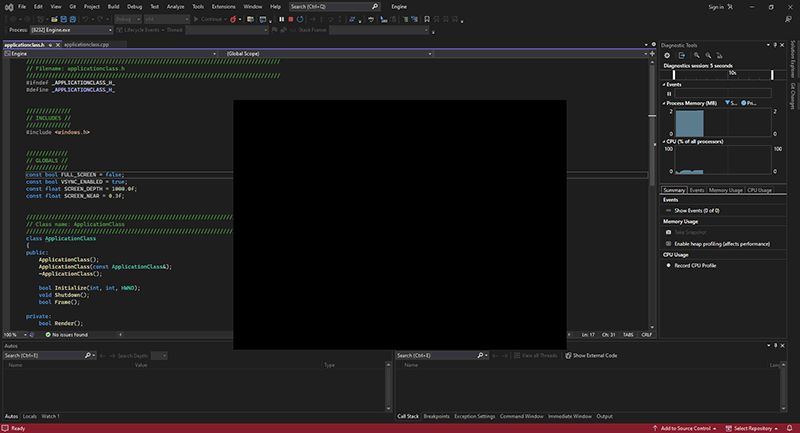Click the diagnostics session timeline ruler
The height and width of the screenshot is (433, 800).
pyautogui.click(x=718, y=74)
